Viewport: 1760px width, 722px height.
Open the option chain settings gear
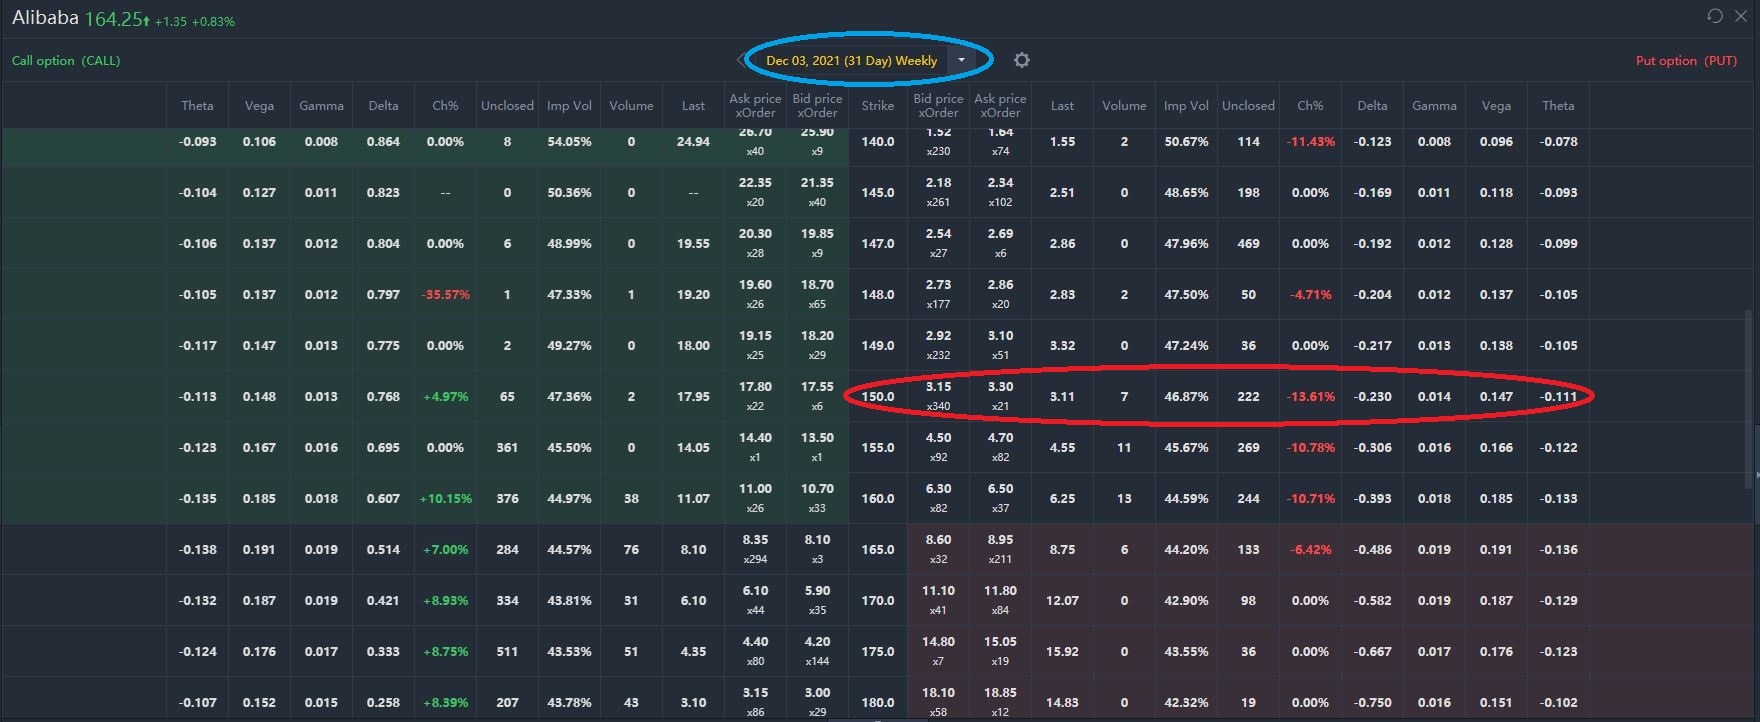click(1021, 60)
